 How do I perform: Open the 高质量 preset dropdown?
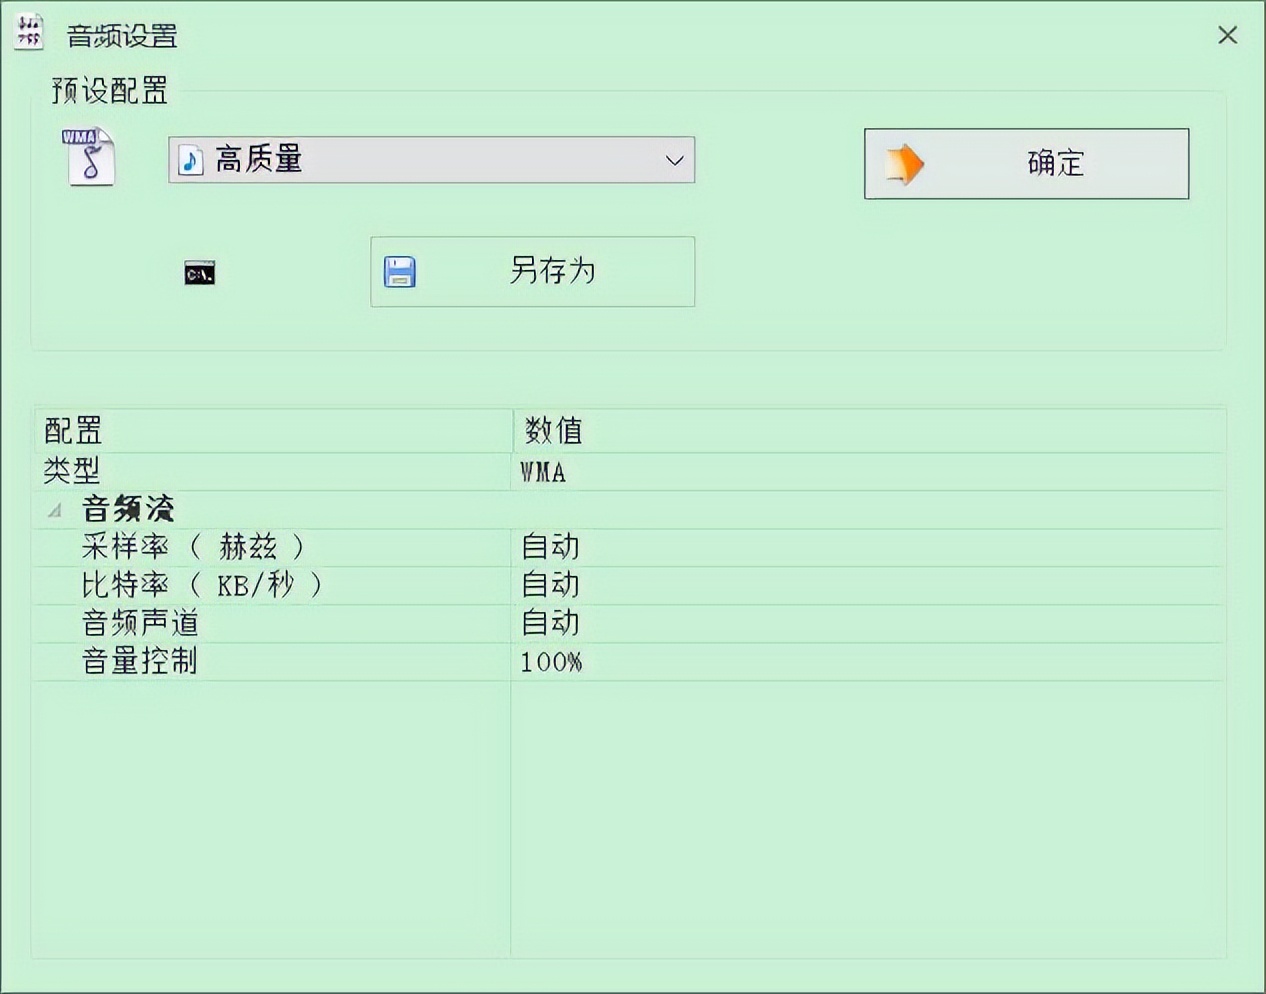(x=430, y=159)
